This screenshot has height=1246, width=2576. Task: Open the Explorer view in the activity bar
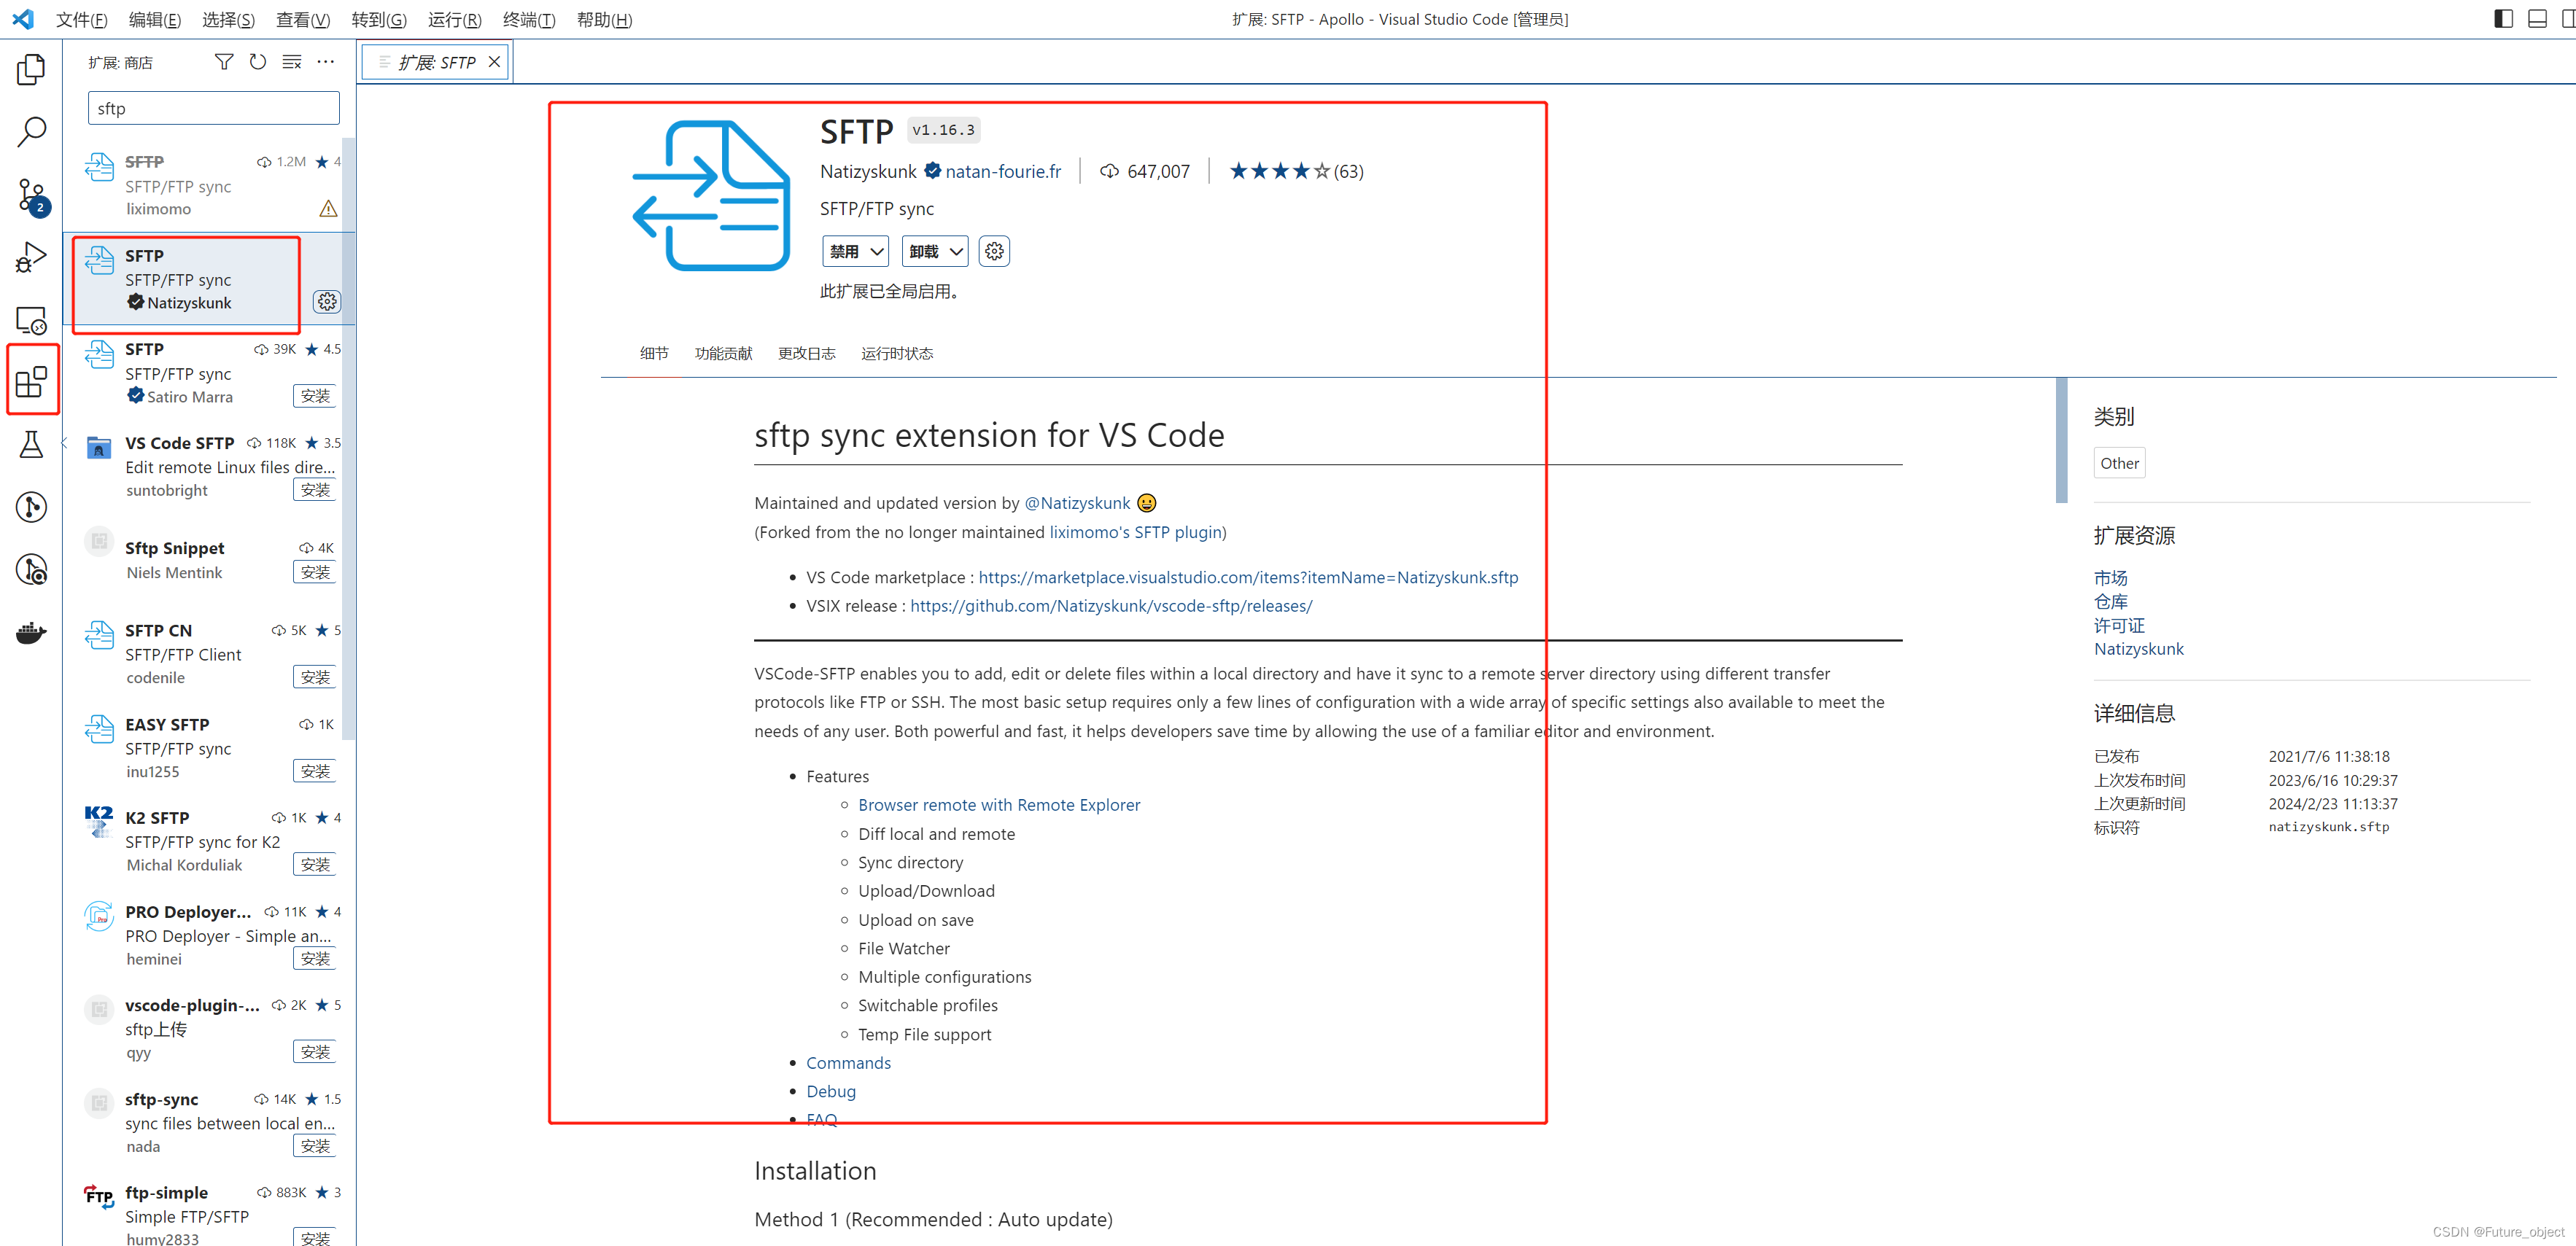click(33, 69)
